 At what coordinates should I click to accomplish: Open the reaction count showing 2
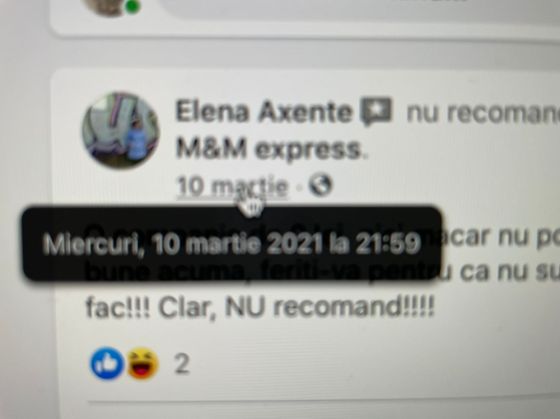click(x=181, y=364)
